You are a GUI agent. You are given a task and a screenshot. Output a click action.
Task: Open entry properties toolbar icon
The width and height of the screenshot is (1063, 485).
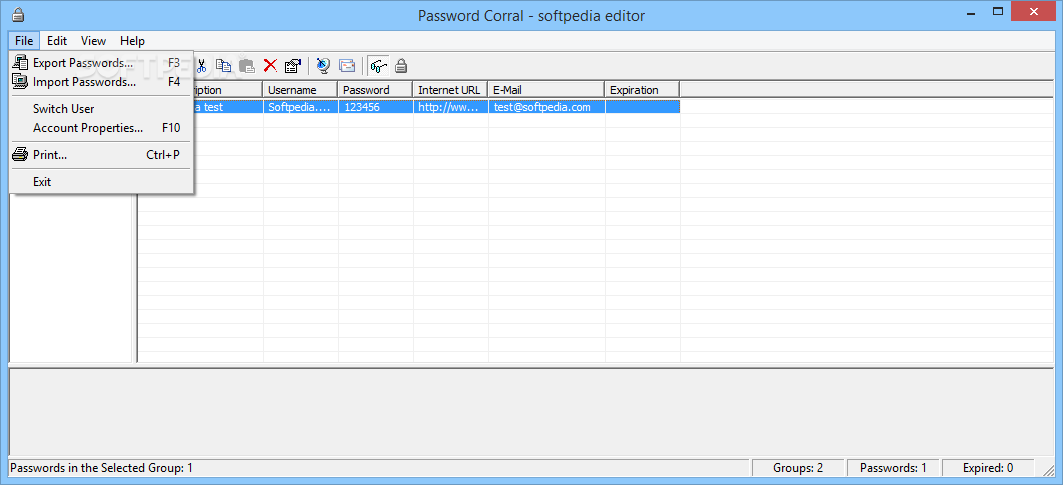293,66
